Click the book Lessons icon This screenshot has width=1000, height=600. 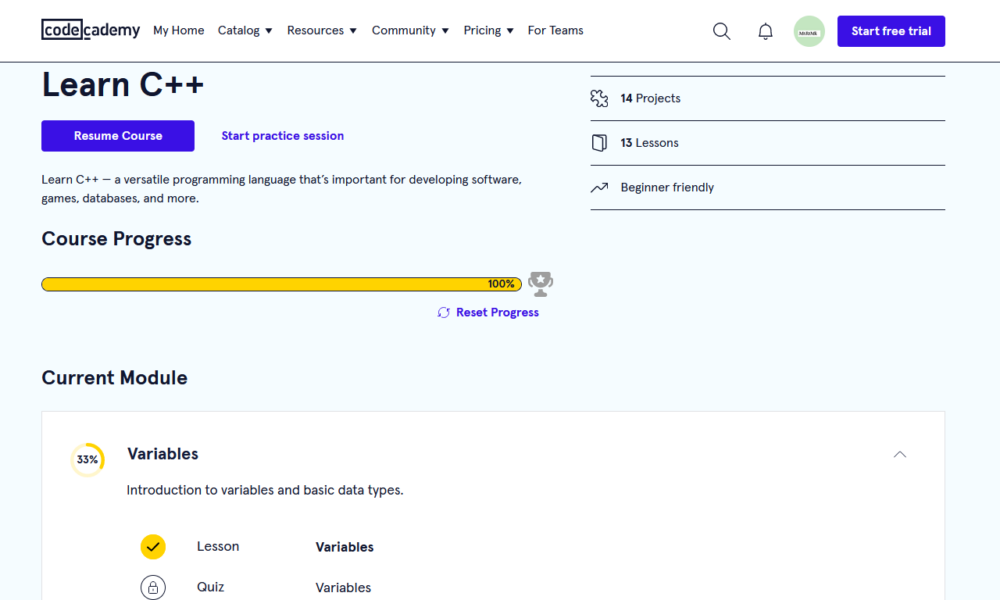[599, 143]
